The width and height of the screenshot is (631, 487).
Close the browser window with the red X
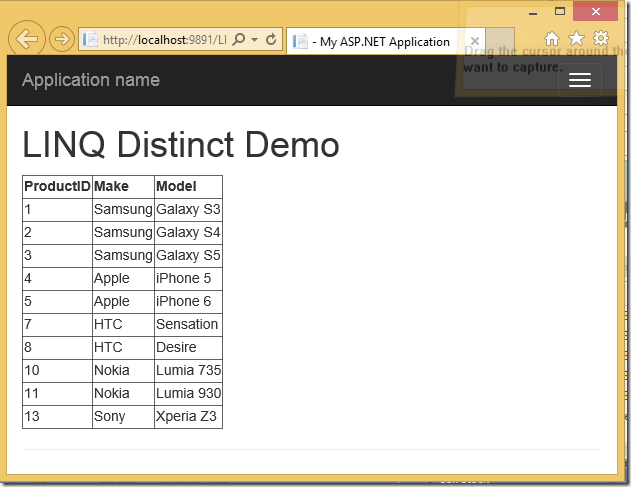click(x=596, y=11)
